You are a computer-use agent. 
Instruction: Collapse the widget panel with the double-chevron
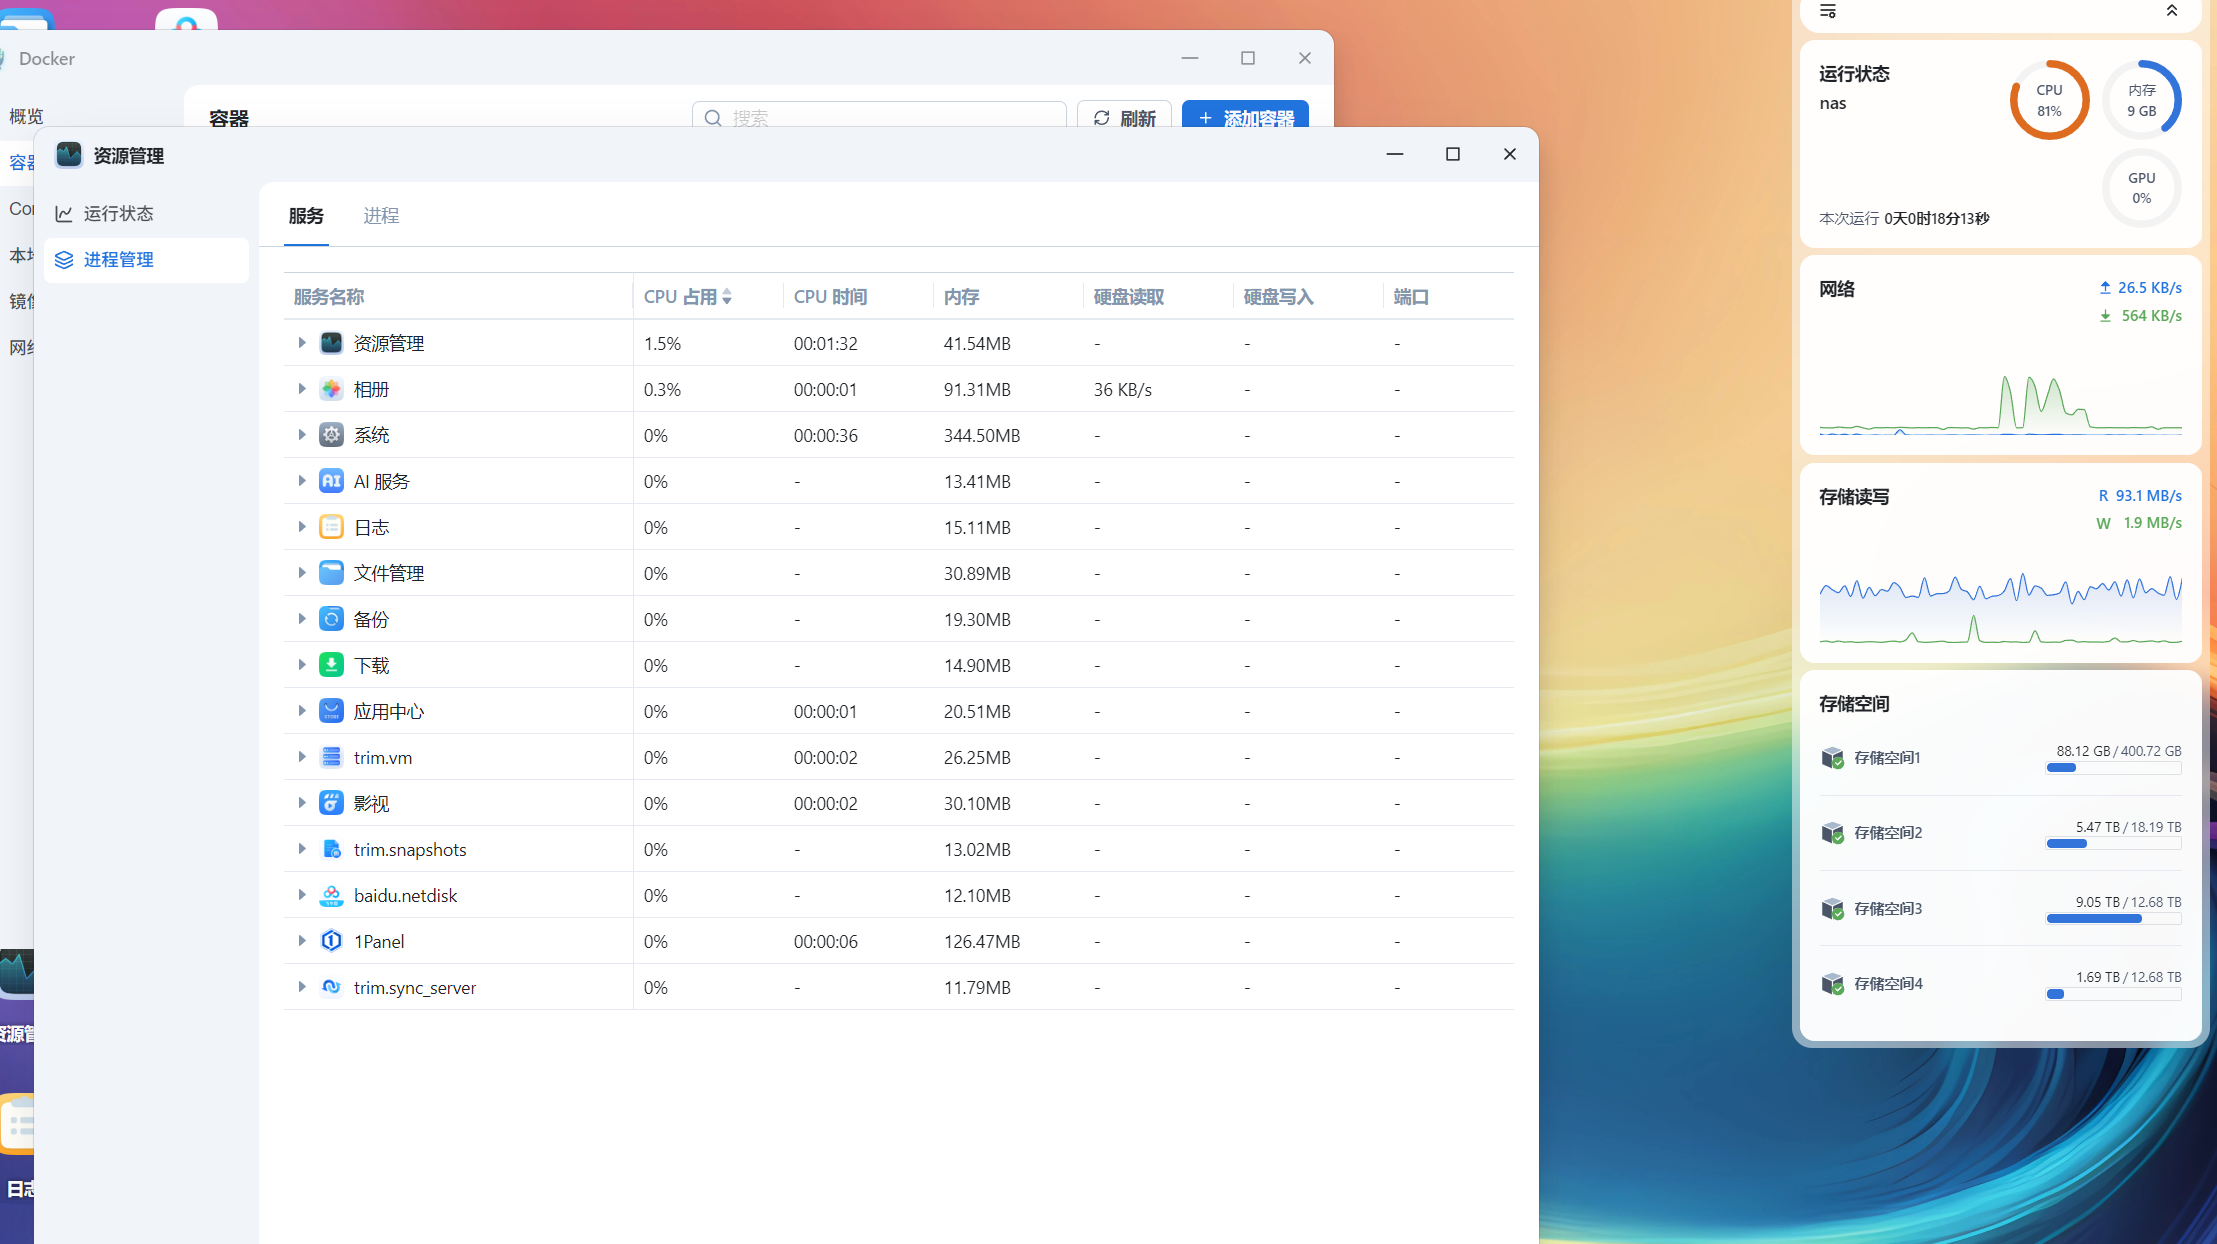coord(2171,11)
